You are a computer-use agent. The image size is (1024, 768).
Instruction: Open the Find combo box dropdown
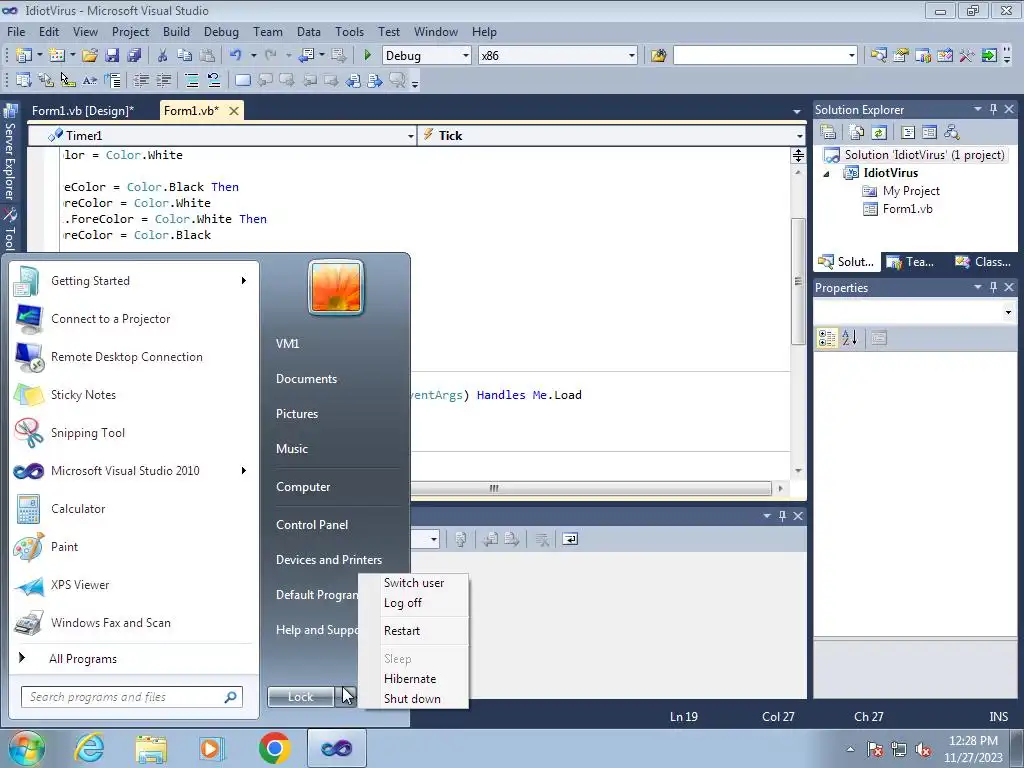852,56
